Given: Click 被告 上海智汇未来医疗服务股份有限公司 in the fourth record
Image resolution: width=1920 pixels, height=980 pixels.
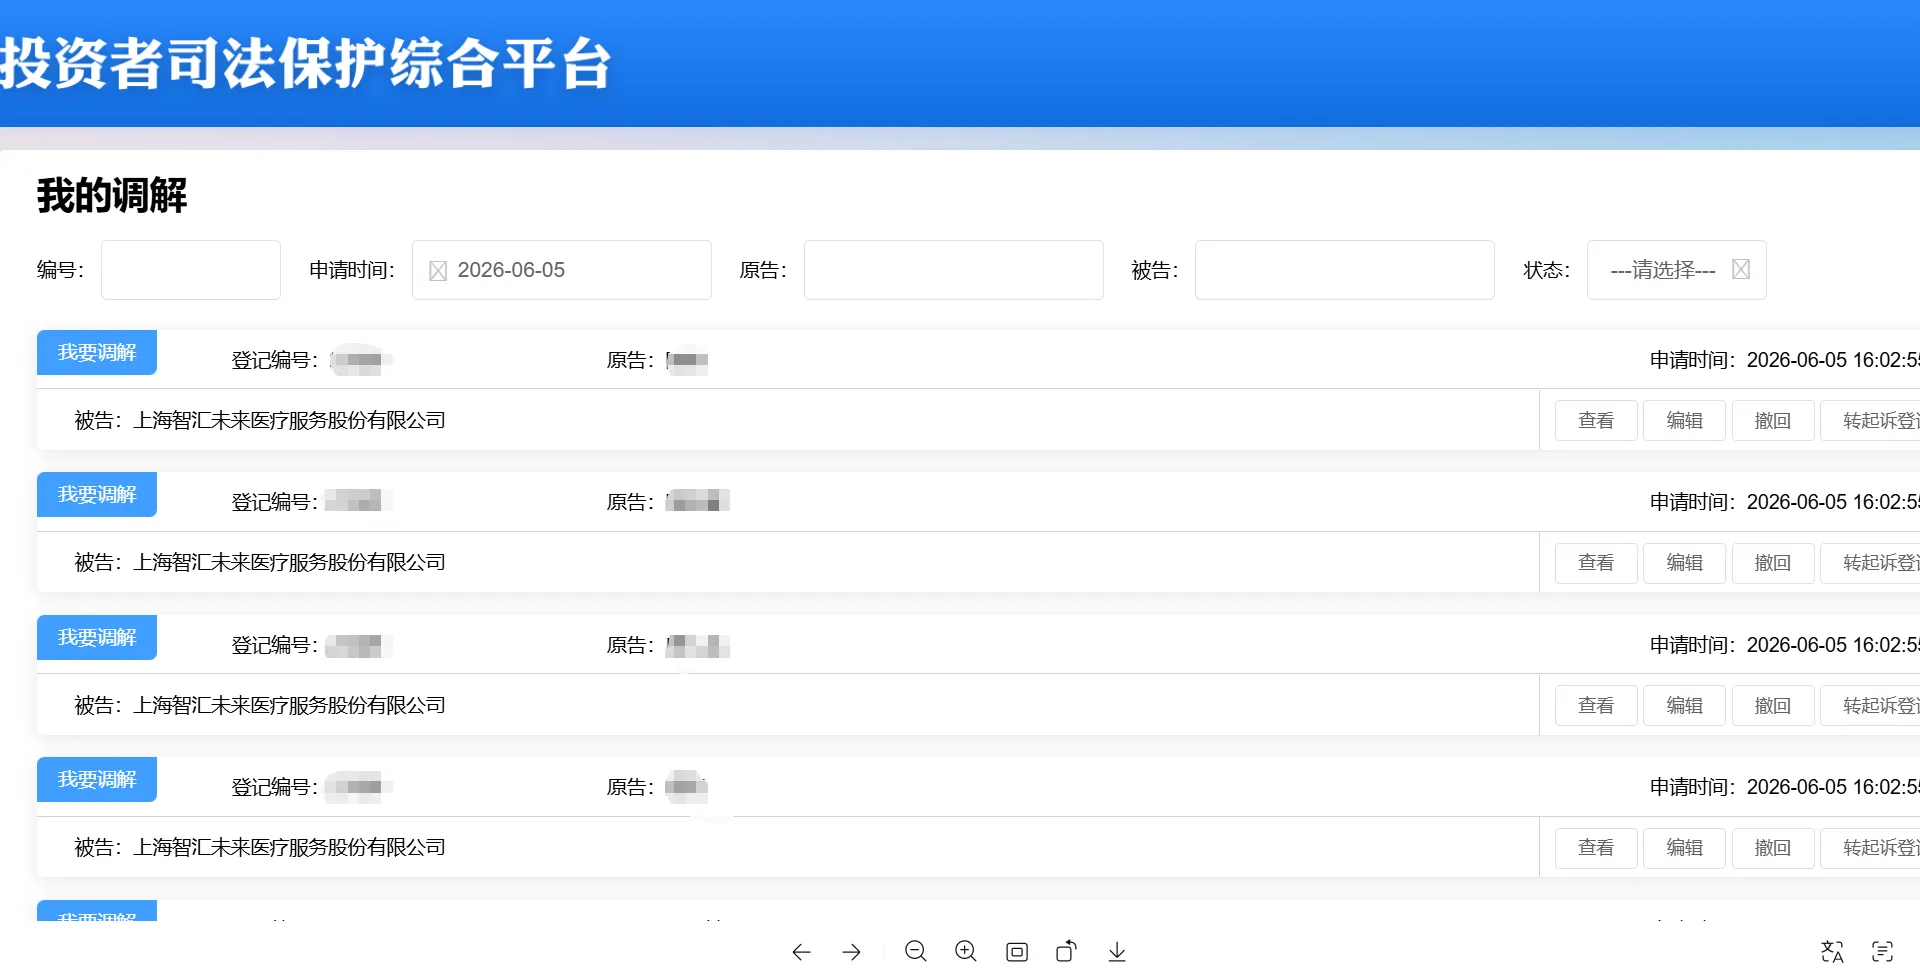Looking at the screenshot, I should coord(260,848).
